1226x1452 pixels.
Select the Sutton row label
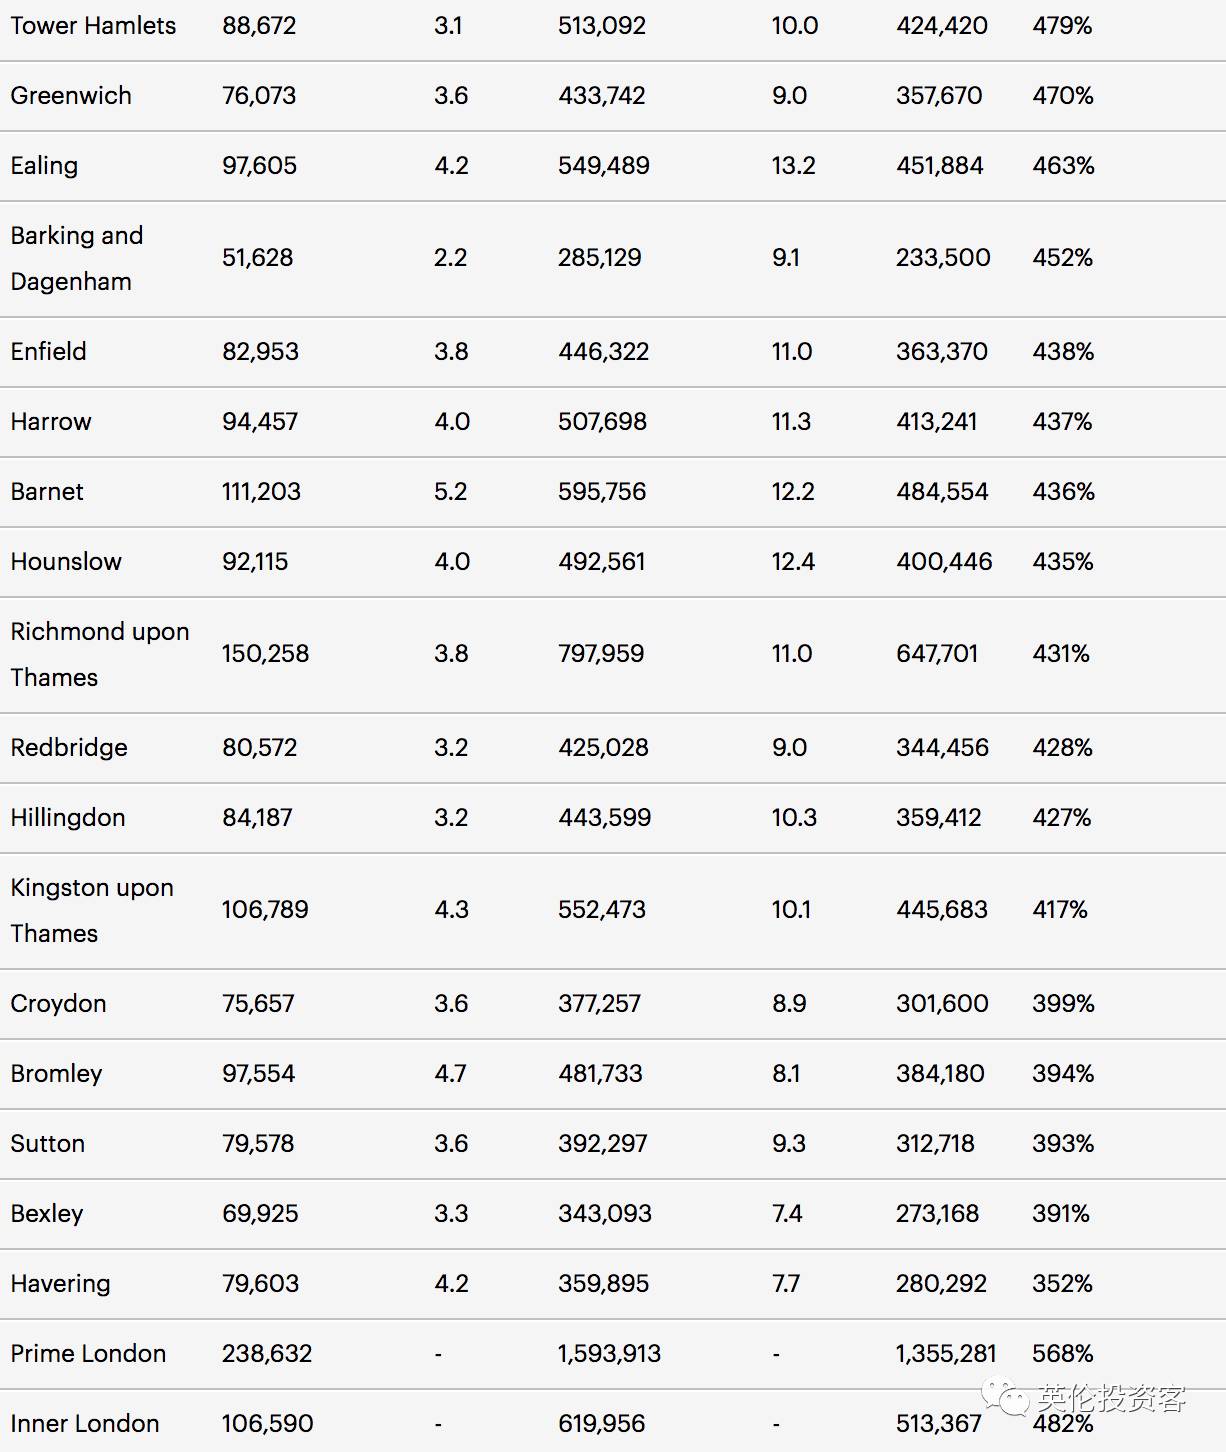[48, 1144]
